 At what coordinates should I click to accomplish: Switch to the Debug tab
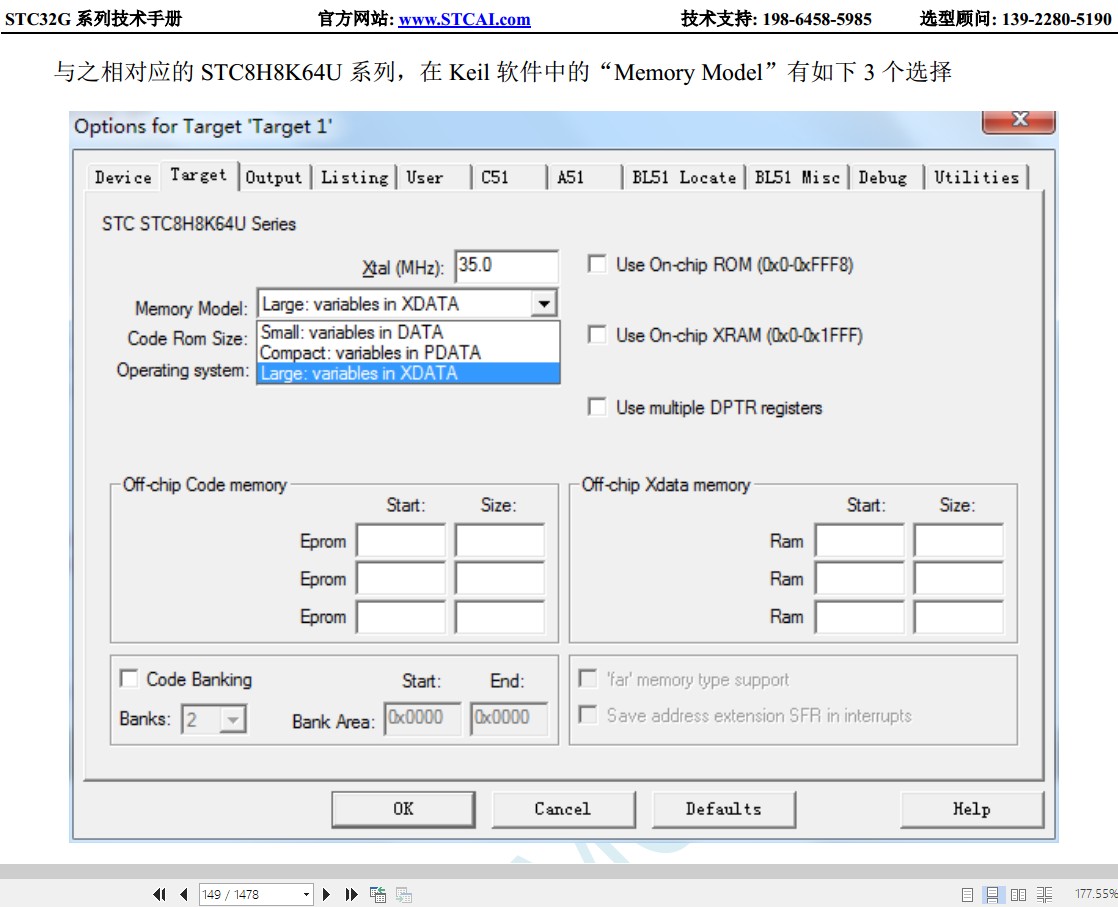(x=883, y=178)
